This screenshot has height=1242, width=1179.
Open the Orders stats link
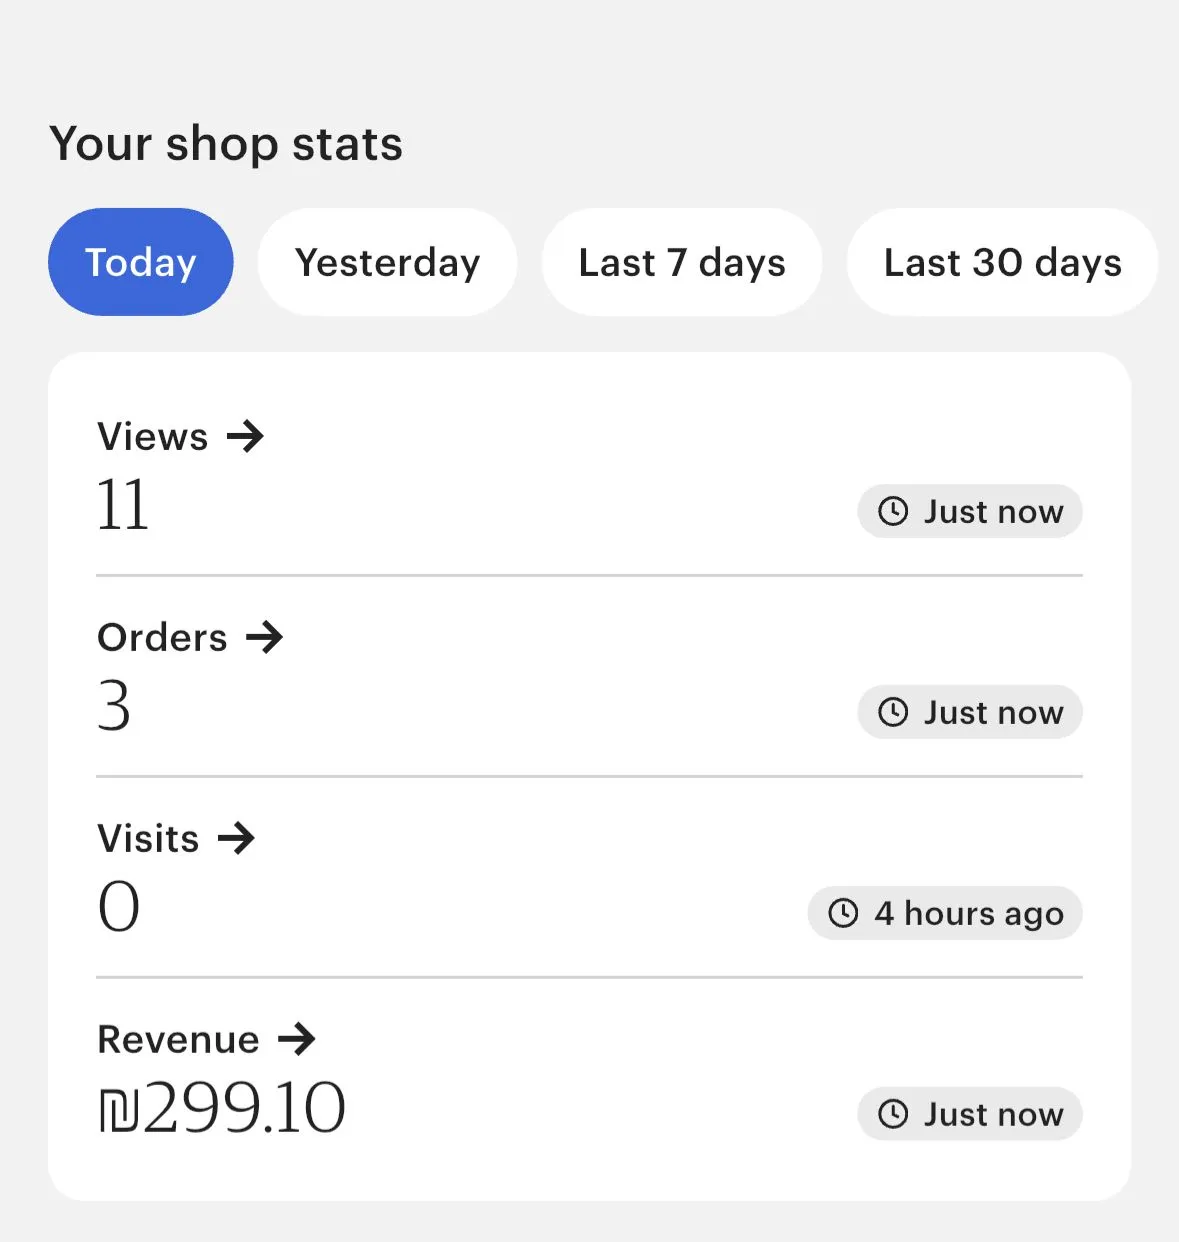point(163,638)
